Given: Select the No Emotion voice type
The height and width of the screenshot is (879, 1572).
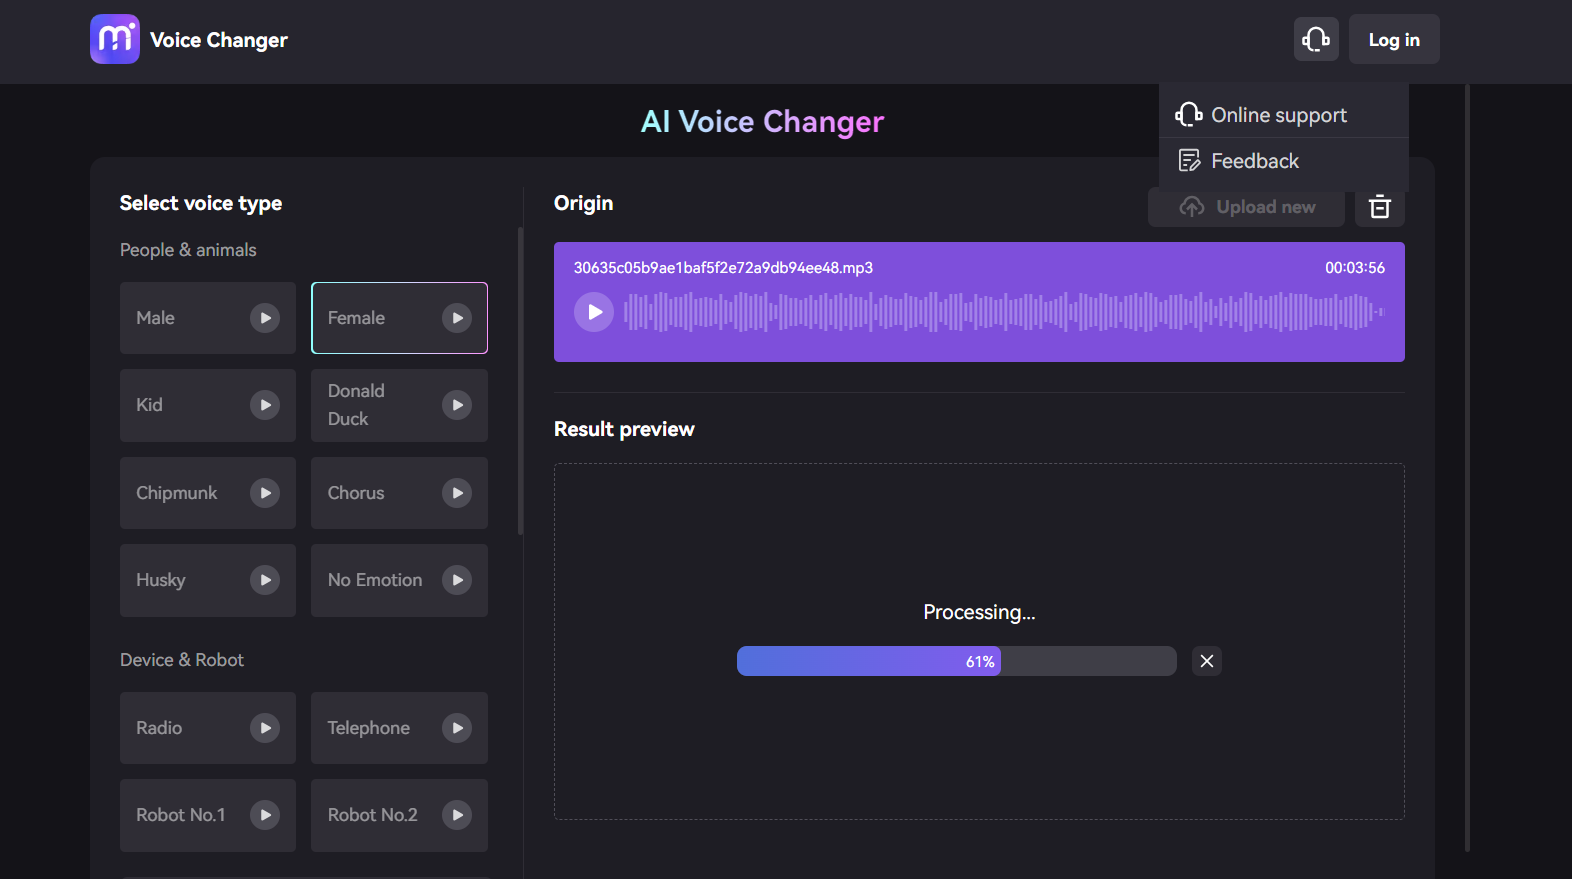Looking at the screenshot, I should 399,580.
